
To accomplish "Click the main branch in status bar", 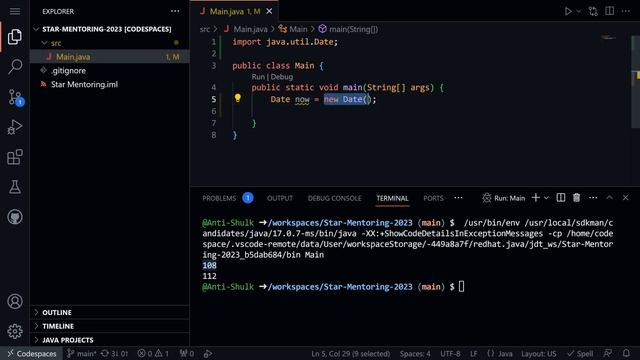I will 82,353.
